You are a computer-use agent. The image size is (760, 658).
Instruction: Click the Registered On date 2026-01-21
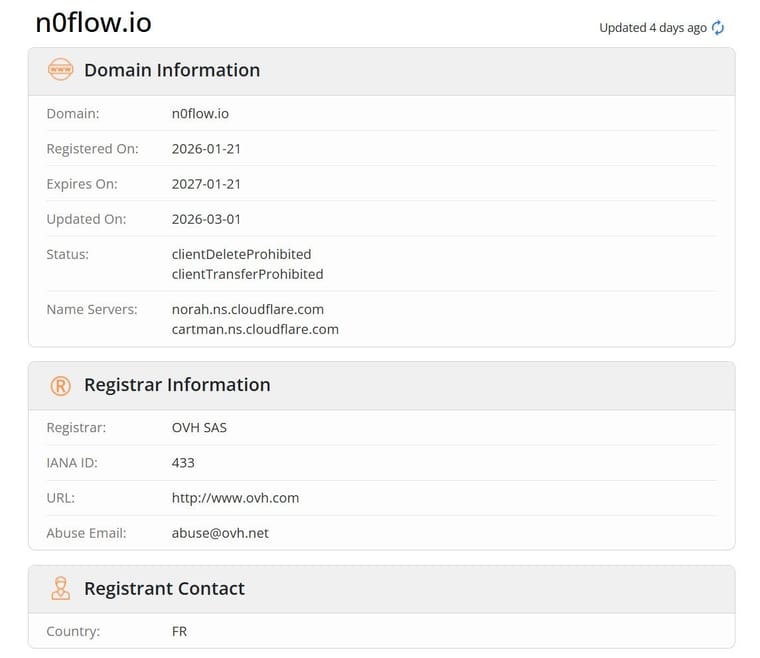tap(206, 149)
